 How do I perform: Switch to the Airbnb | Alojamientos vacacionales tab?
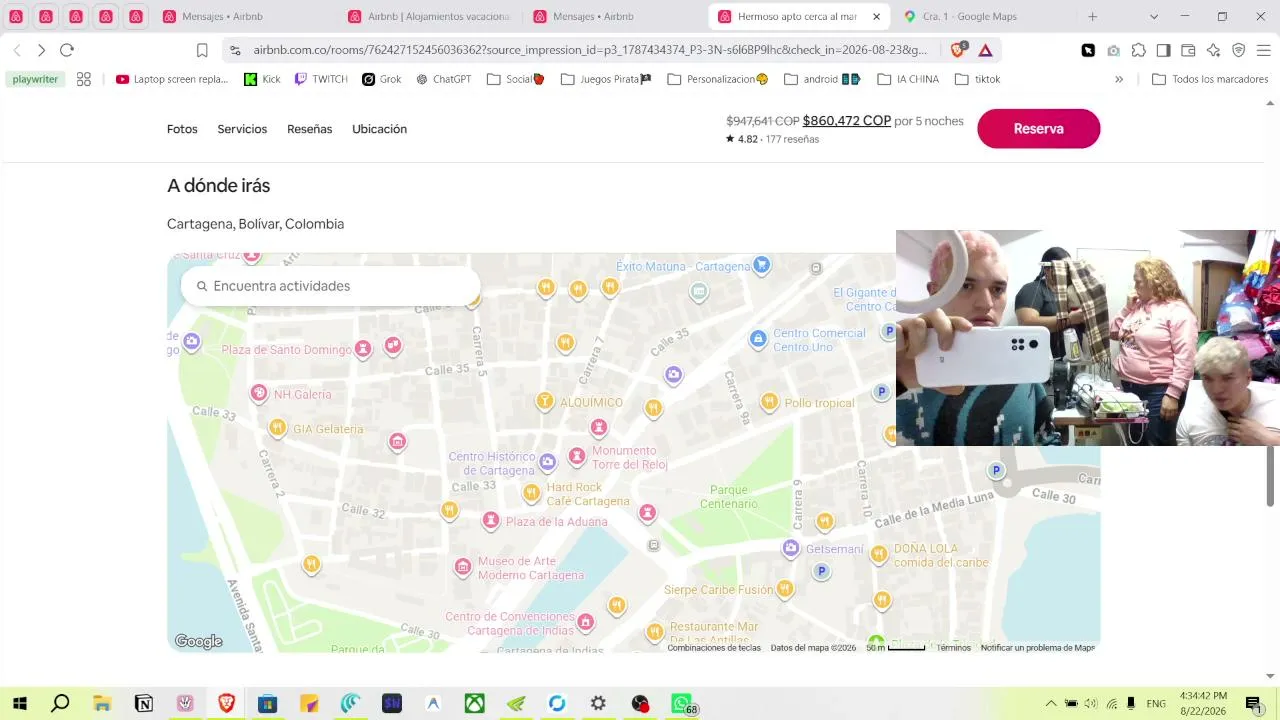tap(430, 17)
